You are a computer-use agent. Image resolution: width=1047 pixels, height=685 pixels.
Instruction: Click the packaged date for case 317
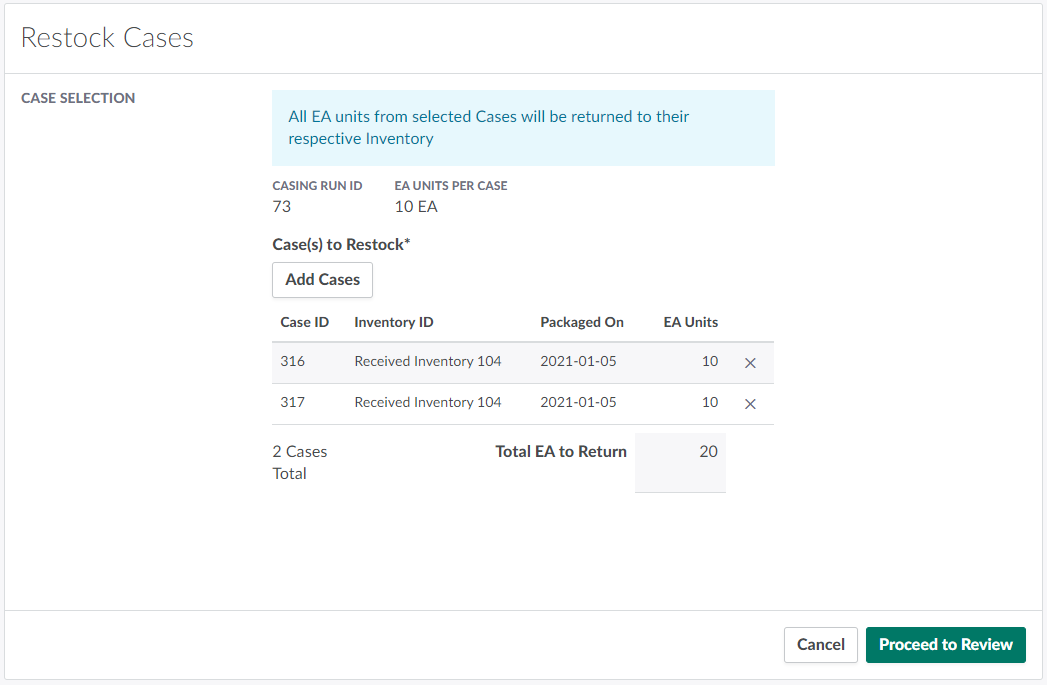pos(578,402)
